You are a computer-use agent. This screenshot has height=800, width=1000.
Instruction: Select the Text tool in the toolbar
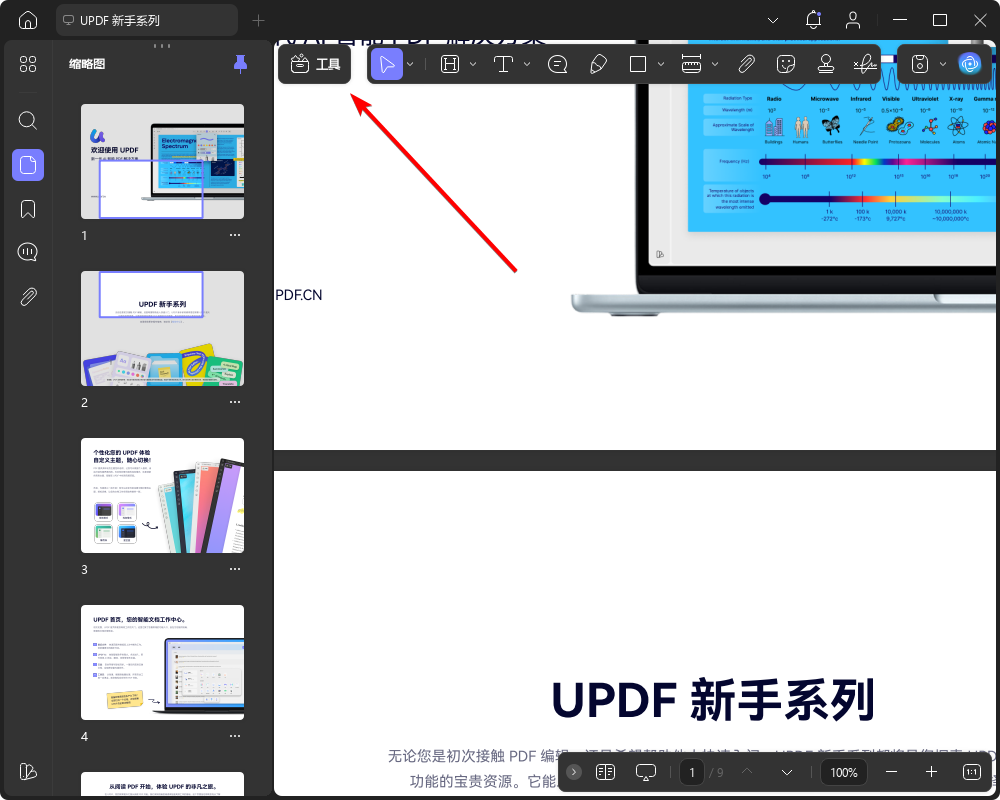pyautogui.click(x=505, y=63)
